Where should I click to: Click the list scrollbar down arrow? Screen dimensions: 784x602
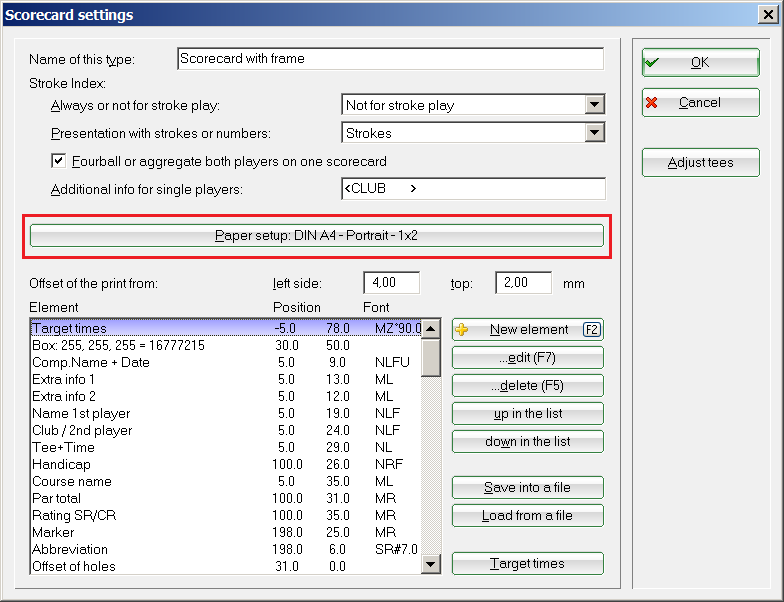(x=431, y=565)
